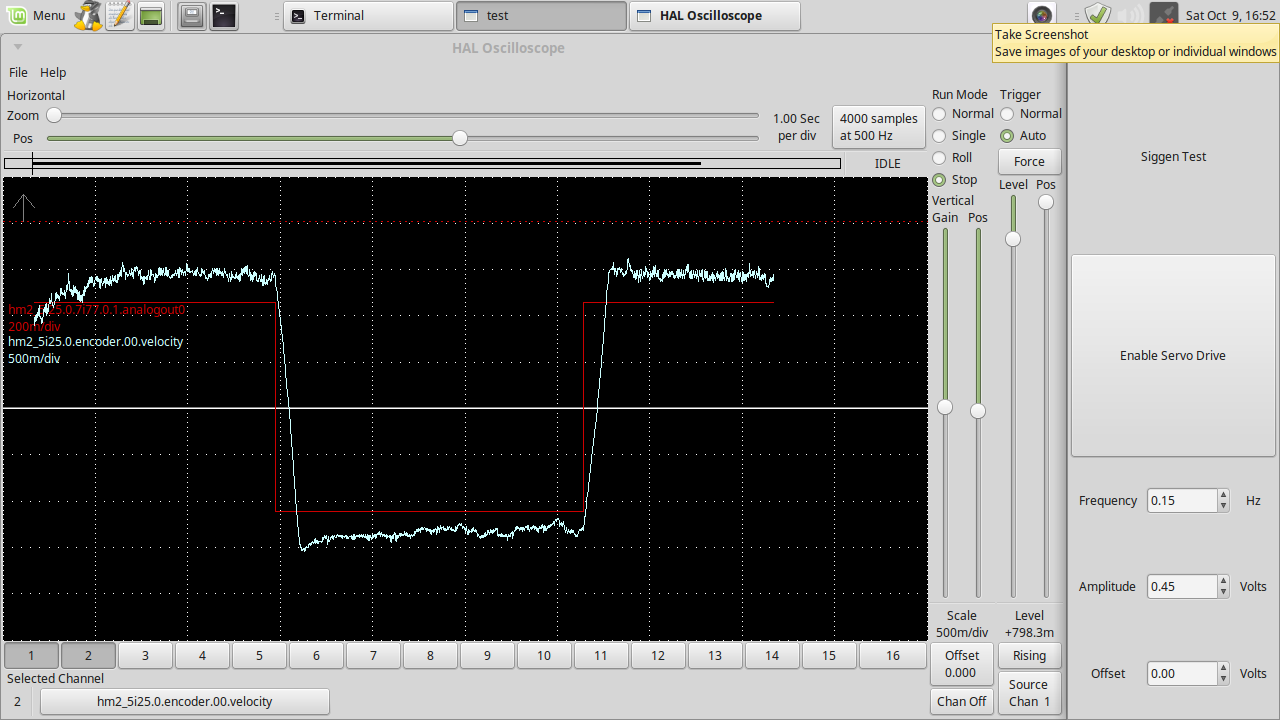Select channel 8 button
Image resolution: width=1280 pixels, height=720 pixels.
pos(430,655)
